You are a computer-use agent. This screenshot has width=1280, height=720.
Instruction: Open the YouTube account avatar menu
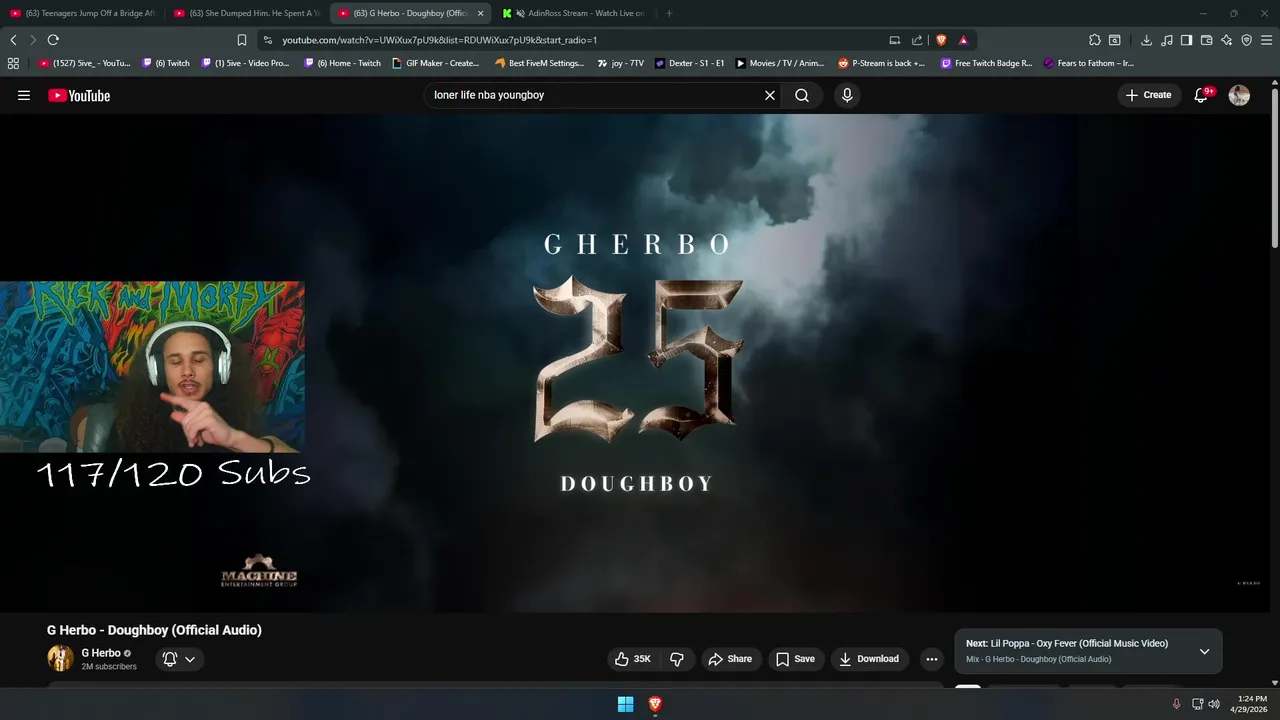(1239, 95)
